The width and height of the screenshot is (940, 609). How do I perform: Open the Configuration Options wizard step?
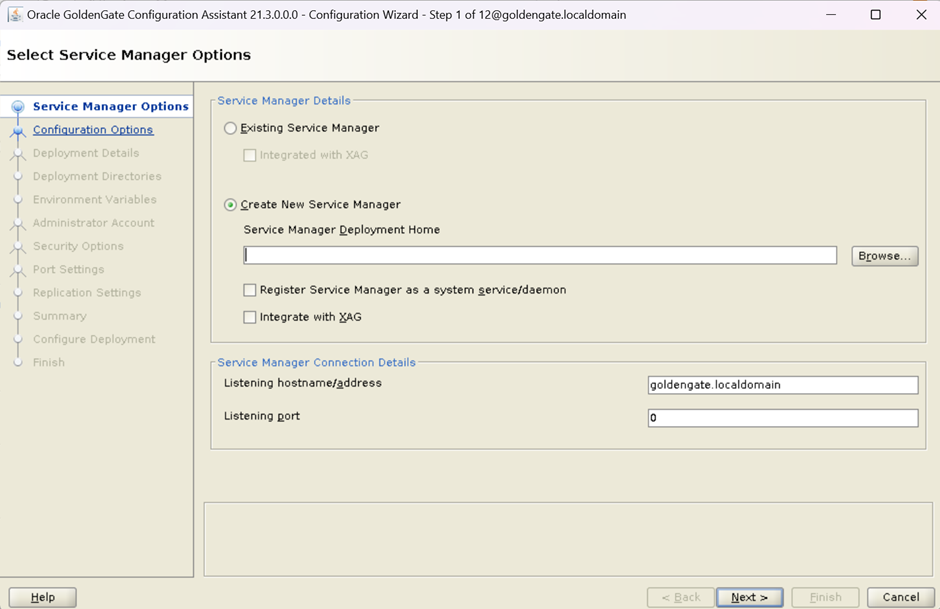[x=93, y=130]
